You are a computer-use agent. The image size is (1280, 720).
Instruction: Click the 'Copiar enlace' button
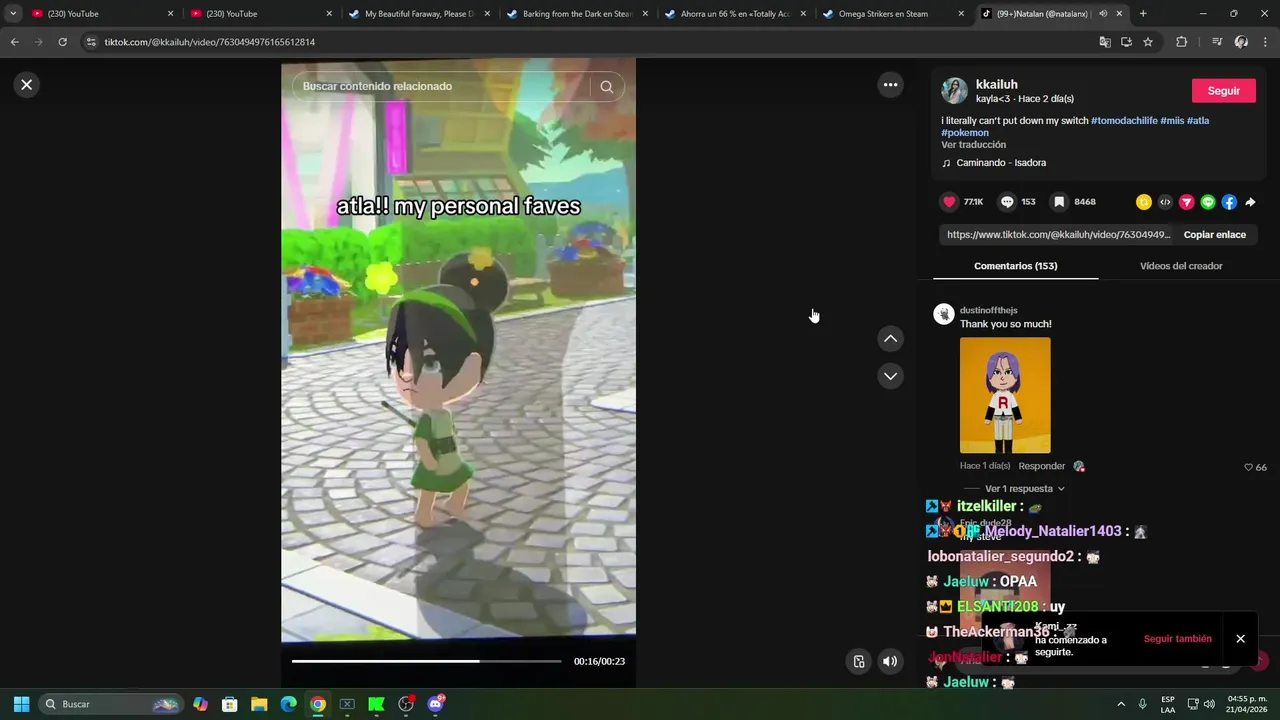(x=1214, y=235)
